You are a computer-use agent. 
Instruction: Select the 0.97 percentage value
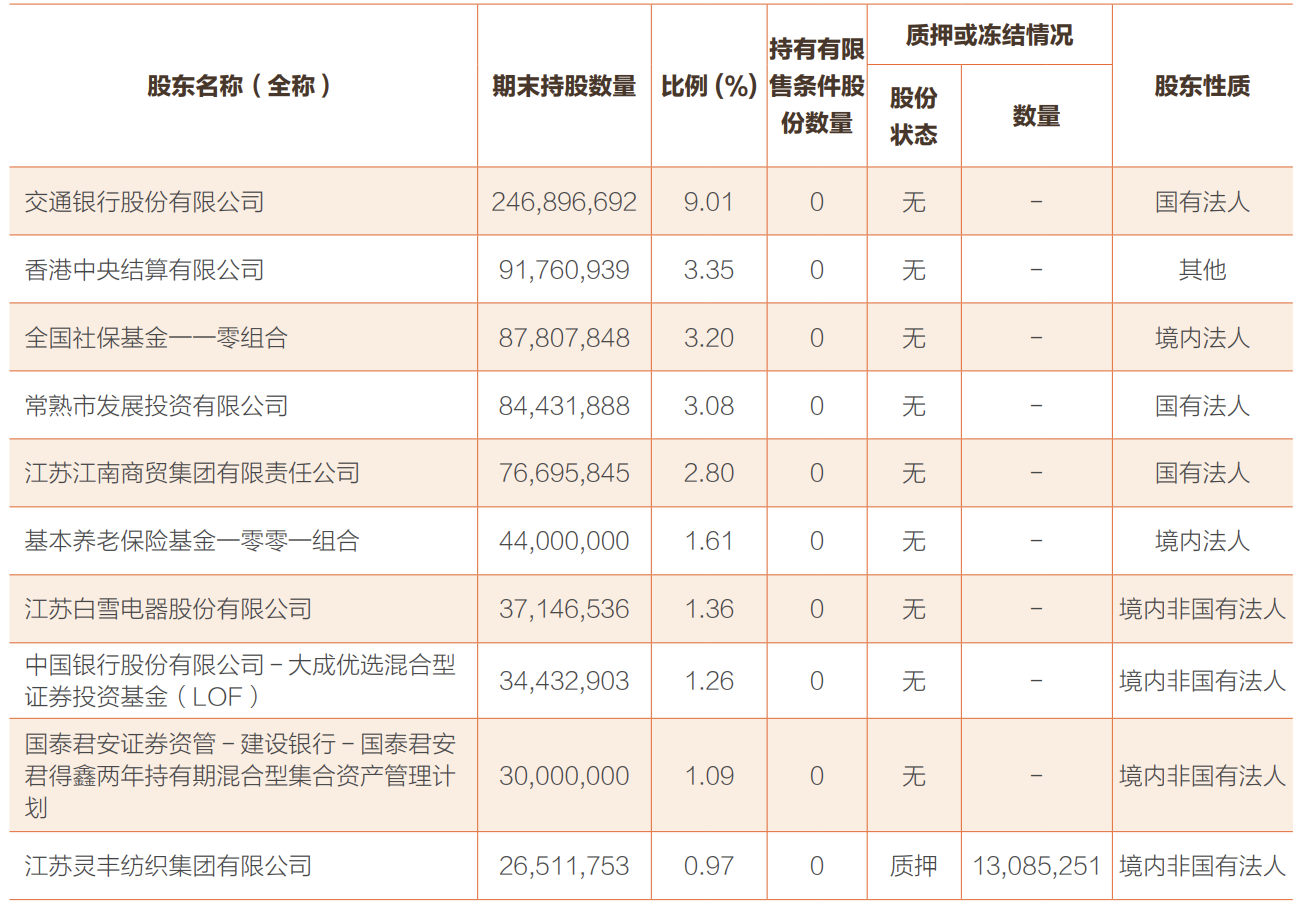point(709,865)
